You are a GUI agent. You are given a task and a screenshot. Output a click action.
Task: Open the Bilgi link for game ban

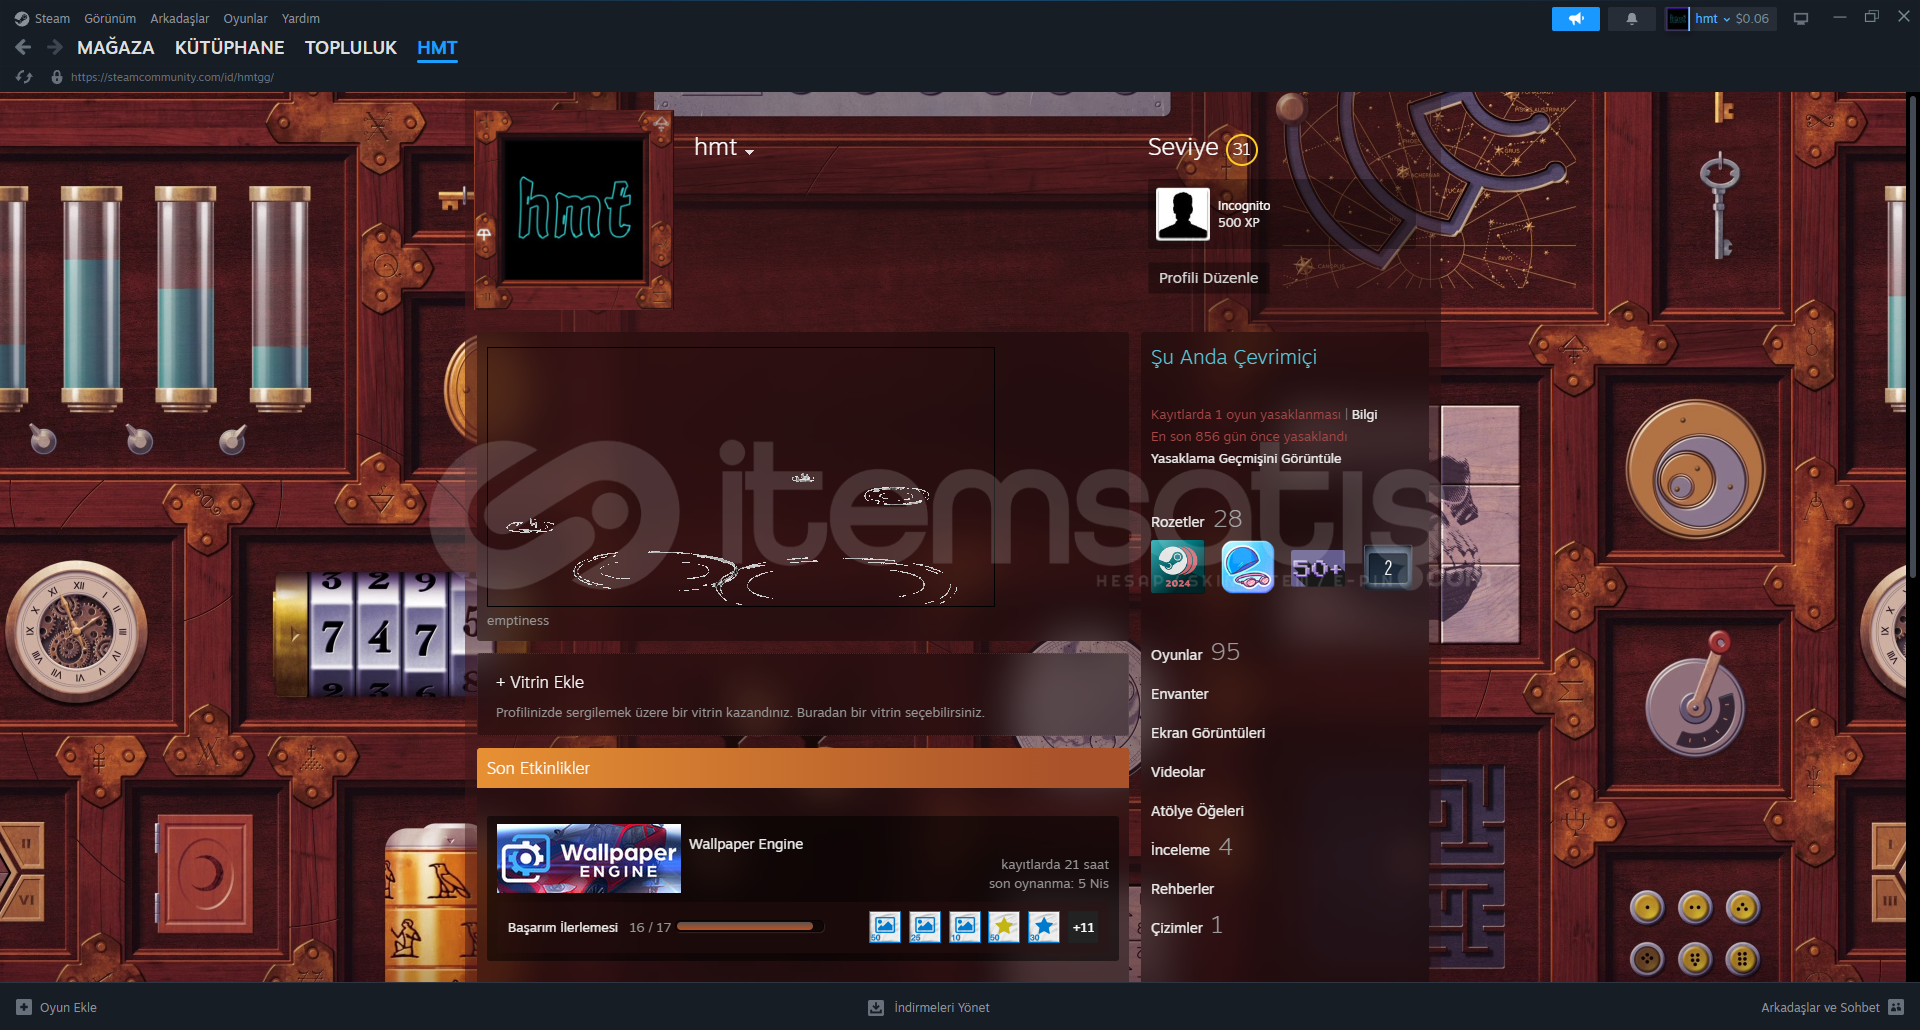tap(1364, 414)
